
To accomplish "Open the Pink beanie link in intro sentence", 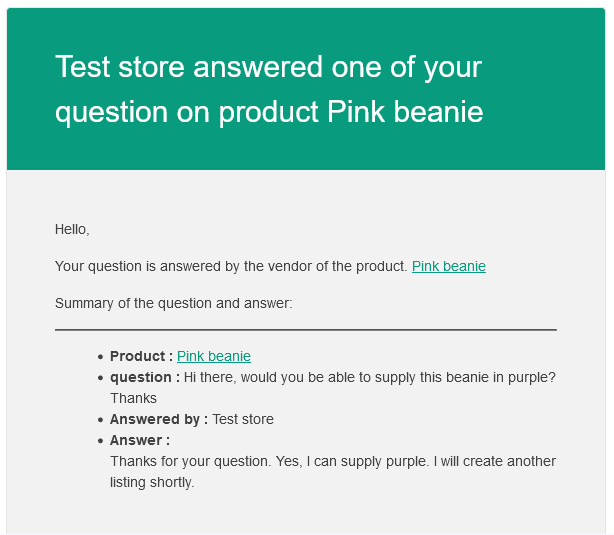I will pos(448,267).
